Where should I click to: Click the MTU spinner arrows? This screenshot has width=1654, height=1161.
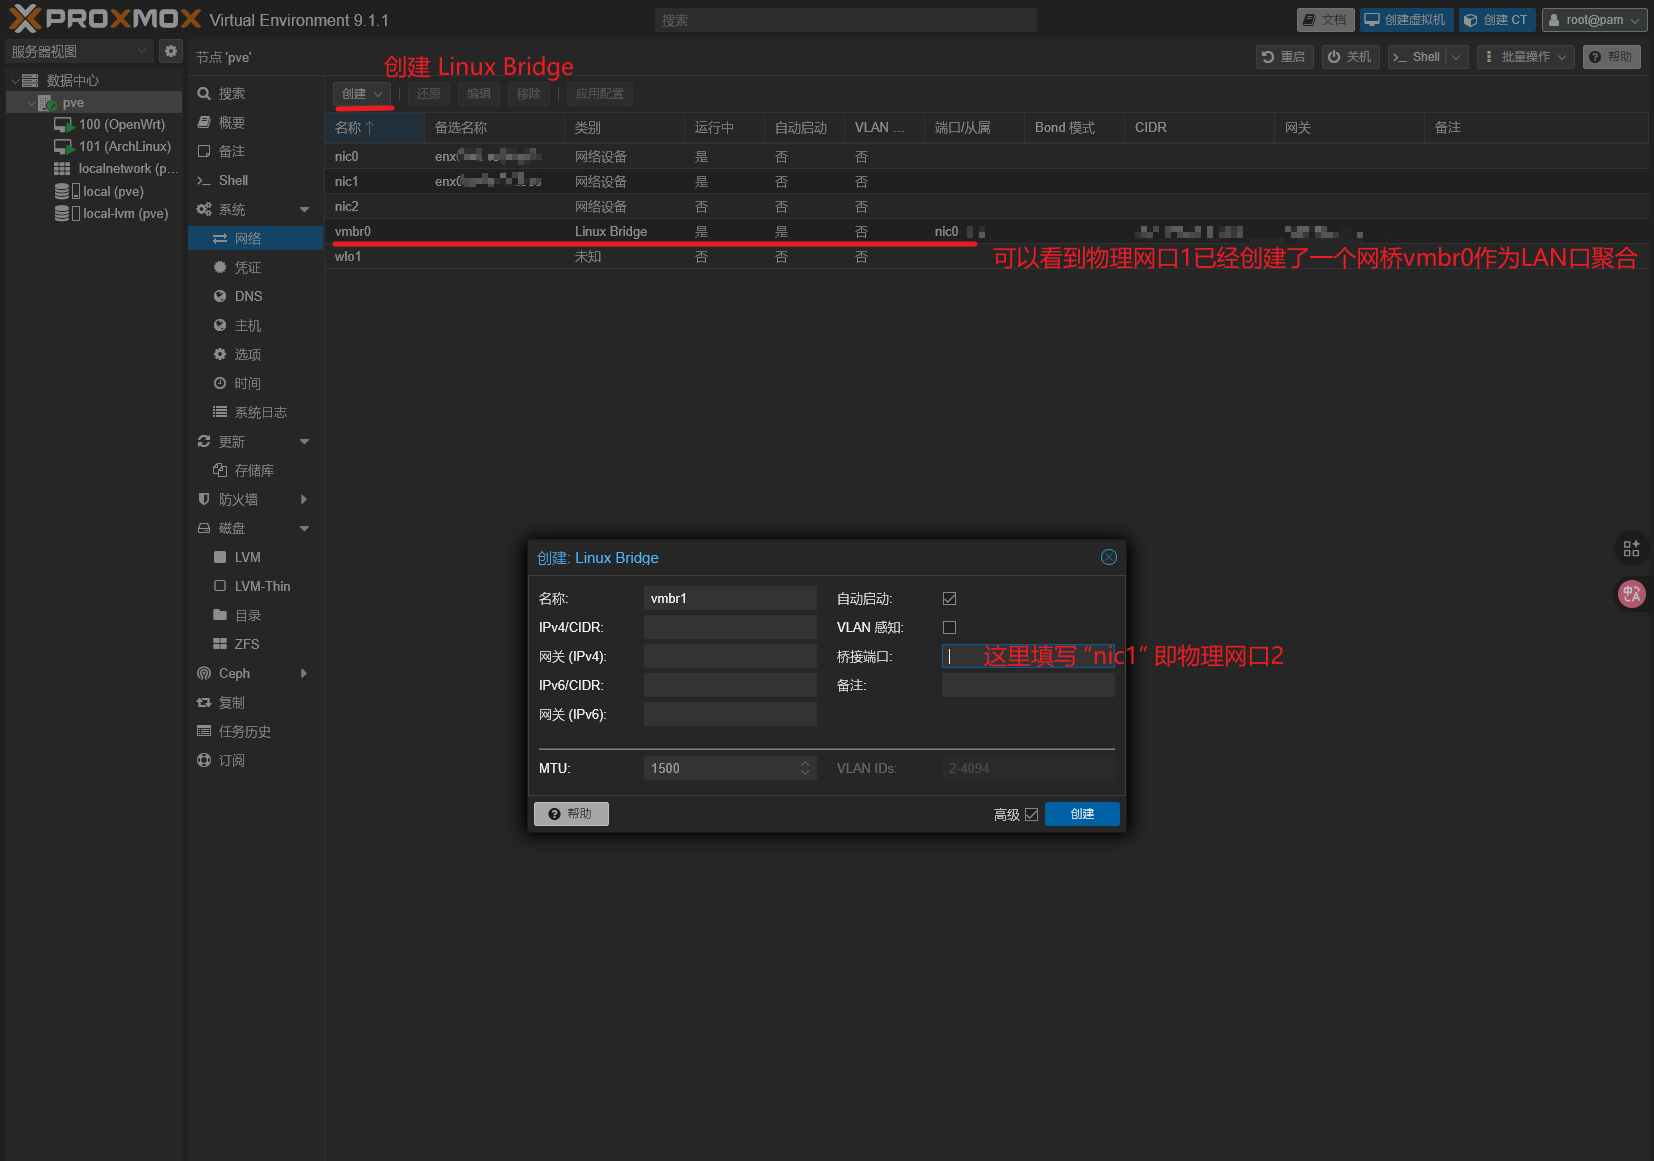point(805,768)
